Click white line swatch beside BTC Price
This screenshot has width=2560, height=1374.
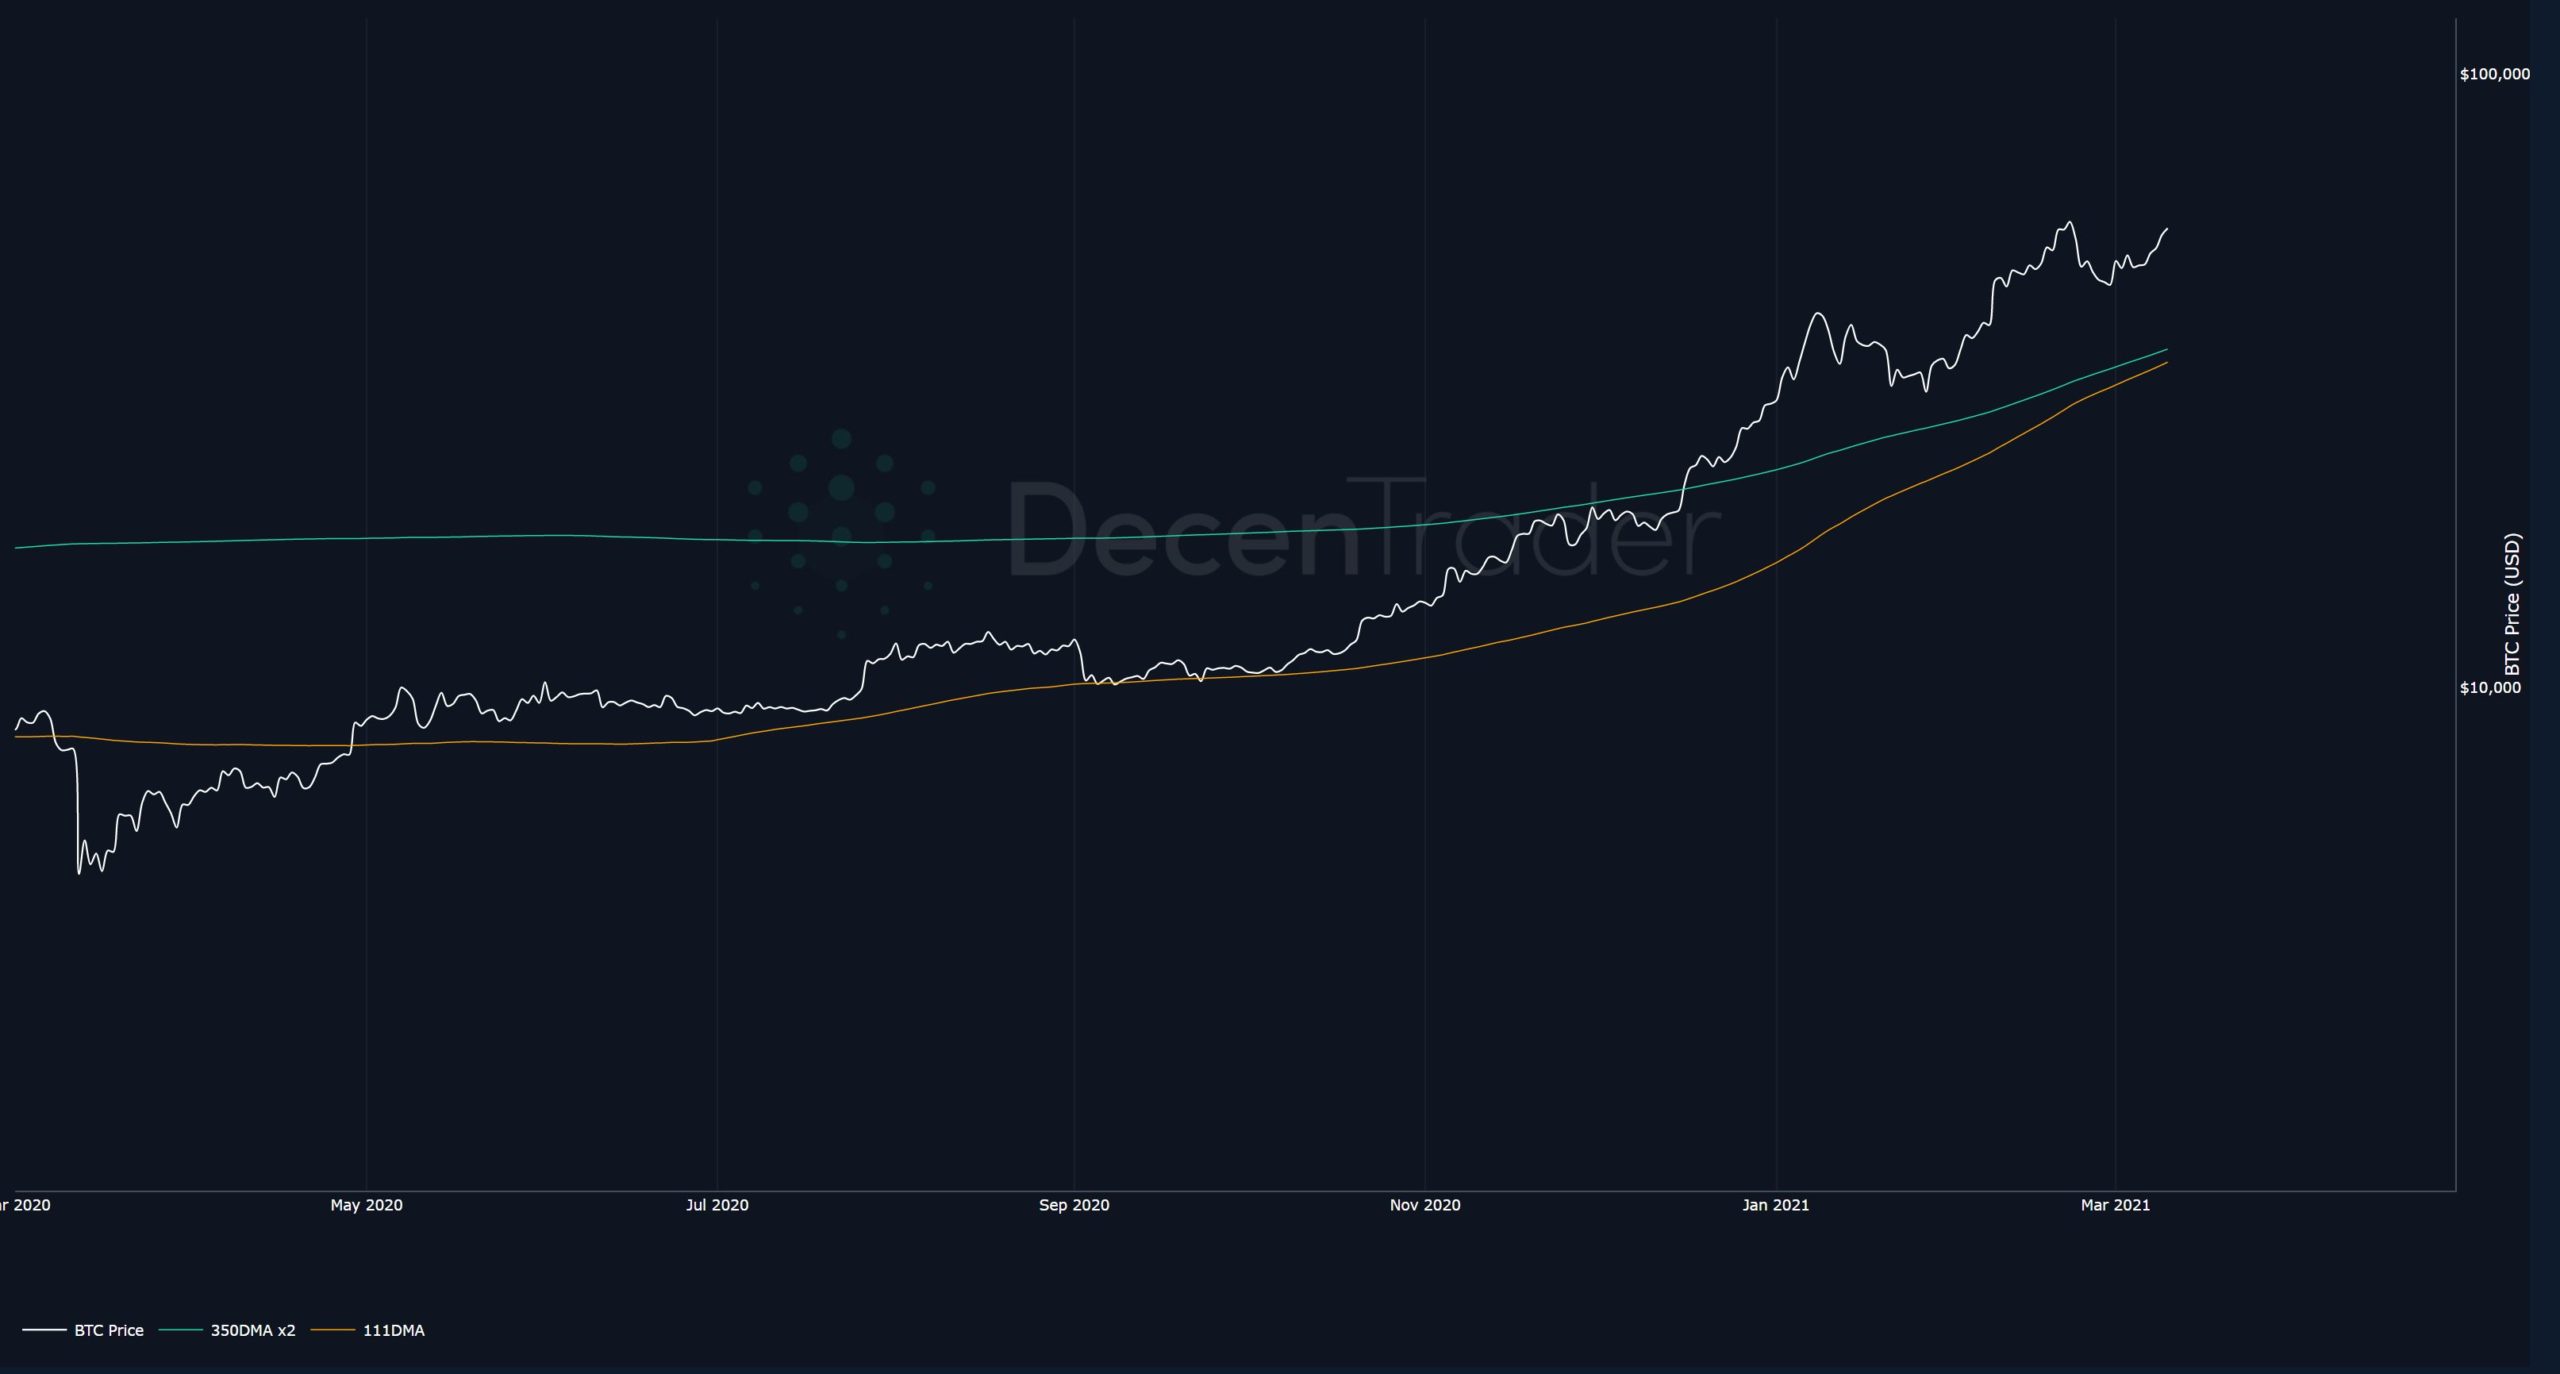(44, 1330)
